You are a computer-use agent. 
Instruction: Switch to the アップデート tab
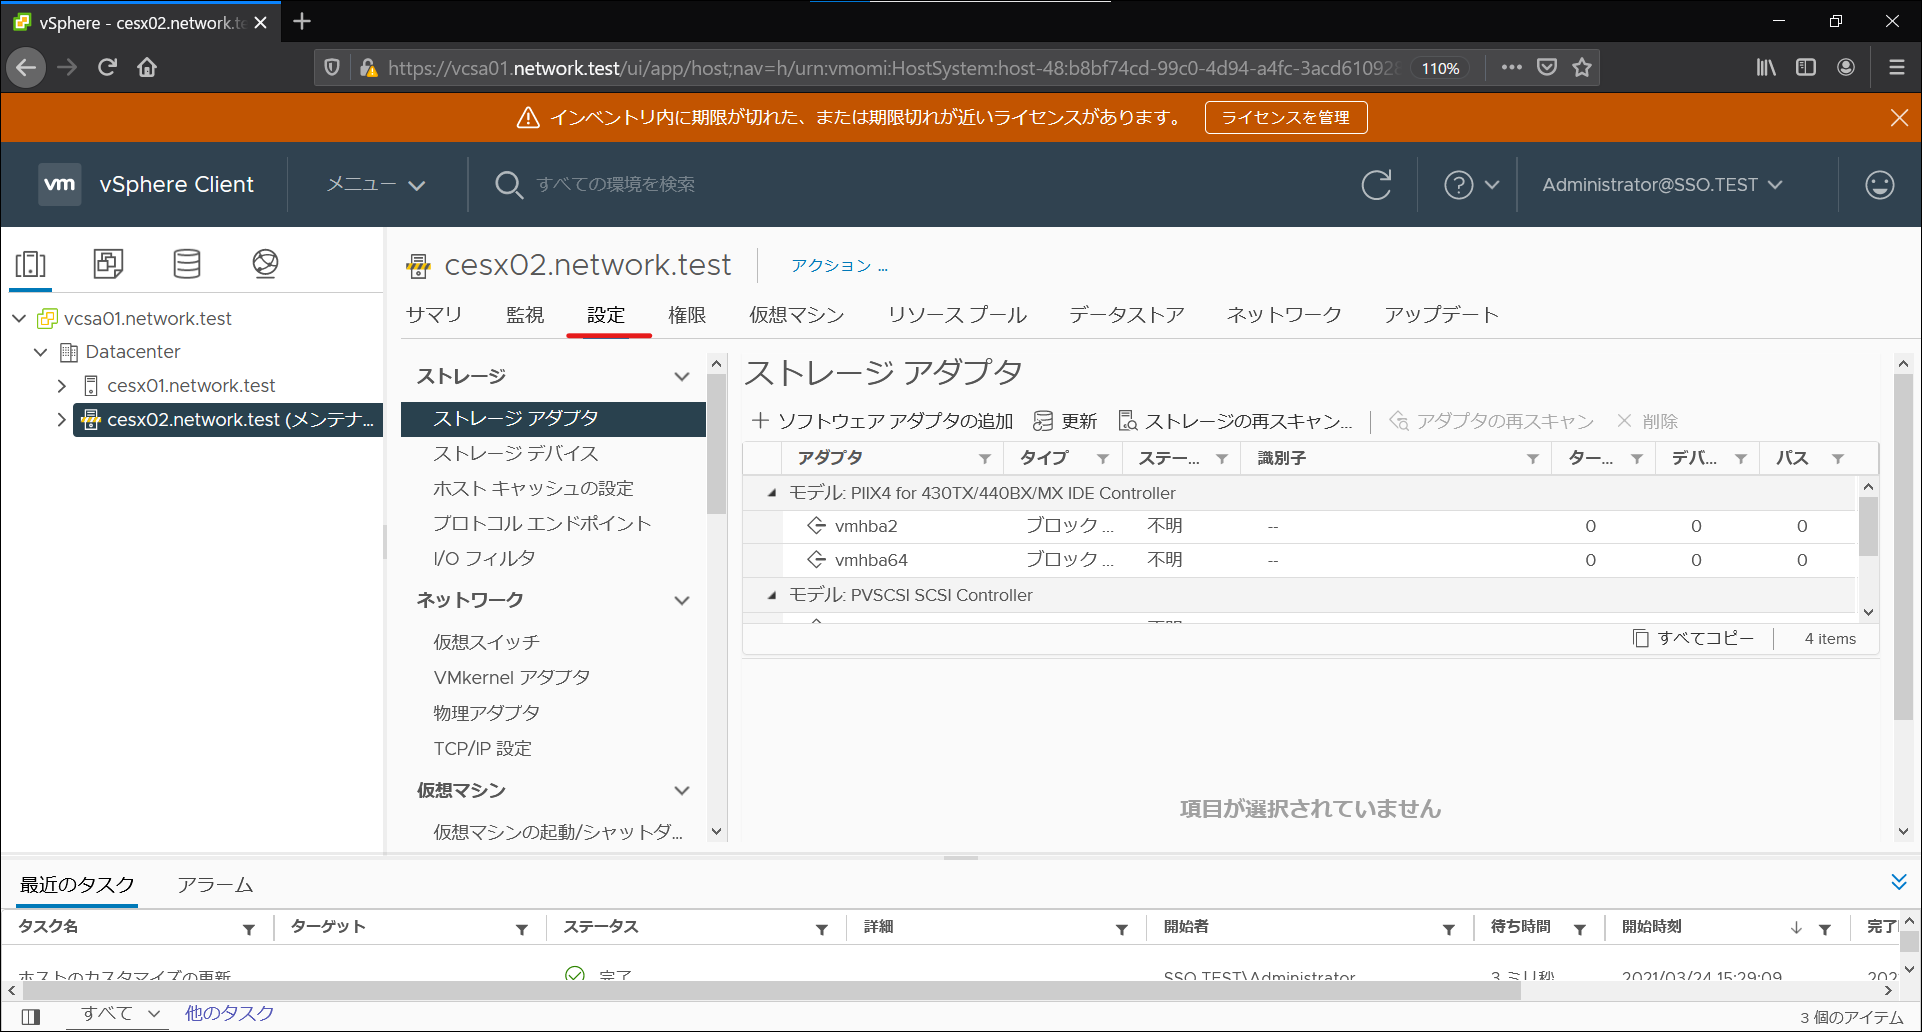[1441, 315]
